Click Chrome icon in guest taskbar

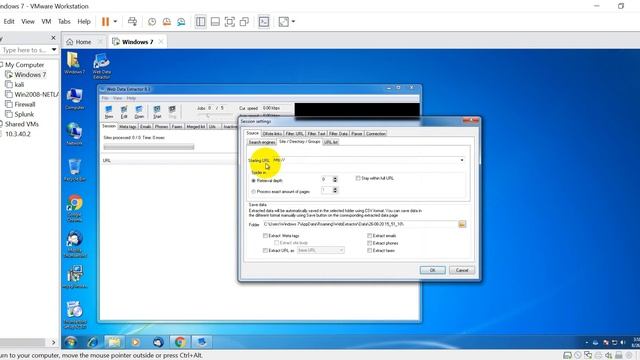(x=180, y=342)
